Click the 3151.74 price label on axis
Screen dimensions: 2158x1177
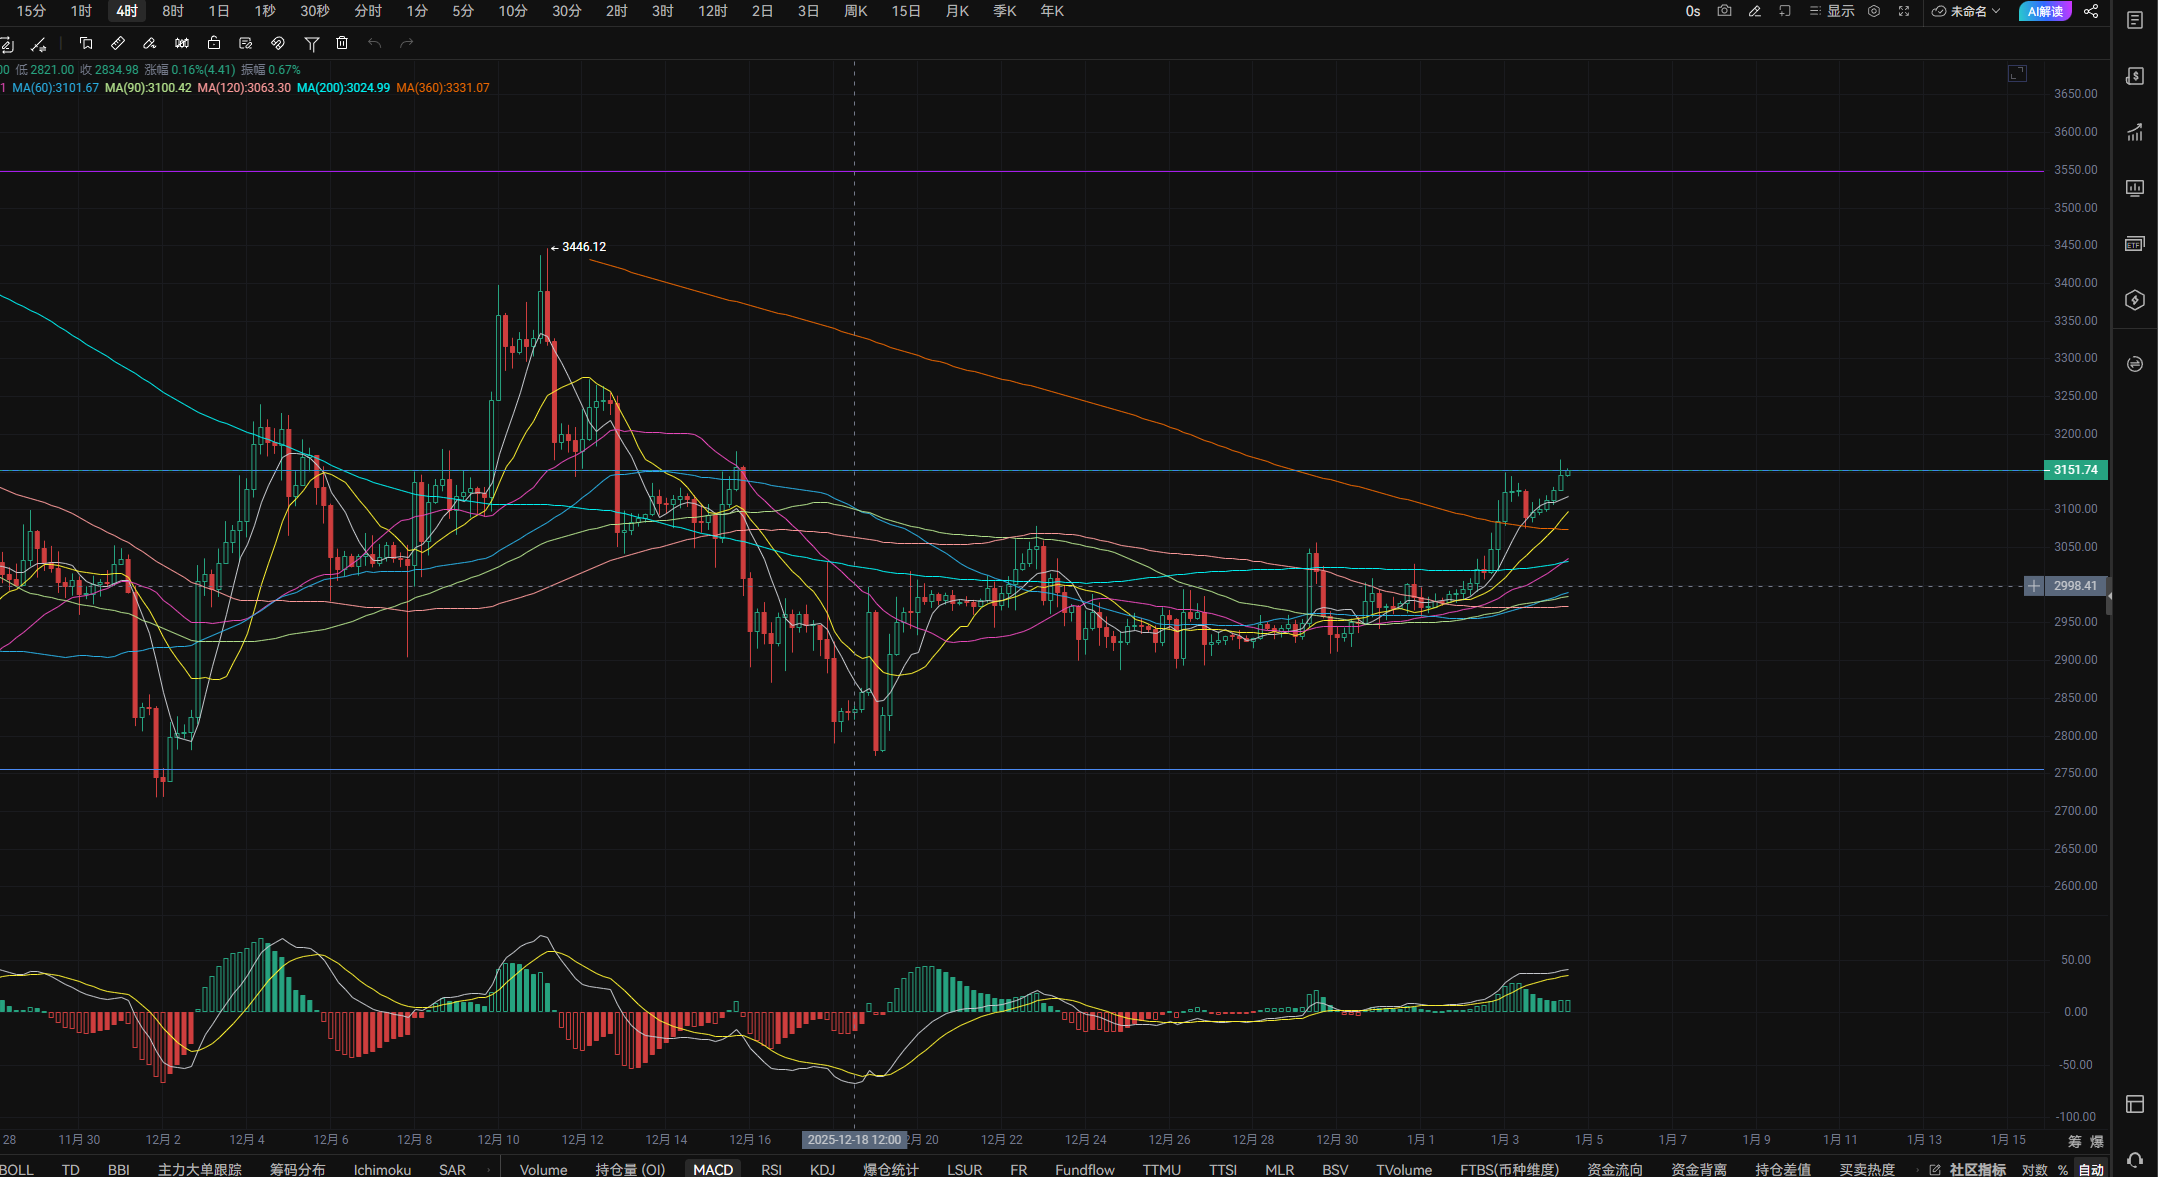pyautogui.click(x=2075, y=470)
